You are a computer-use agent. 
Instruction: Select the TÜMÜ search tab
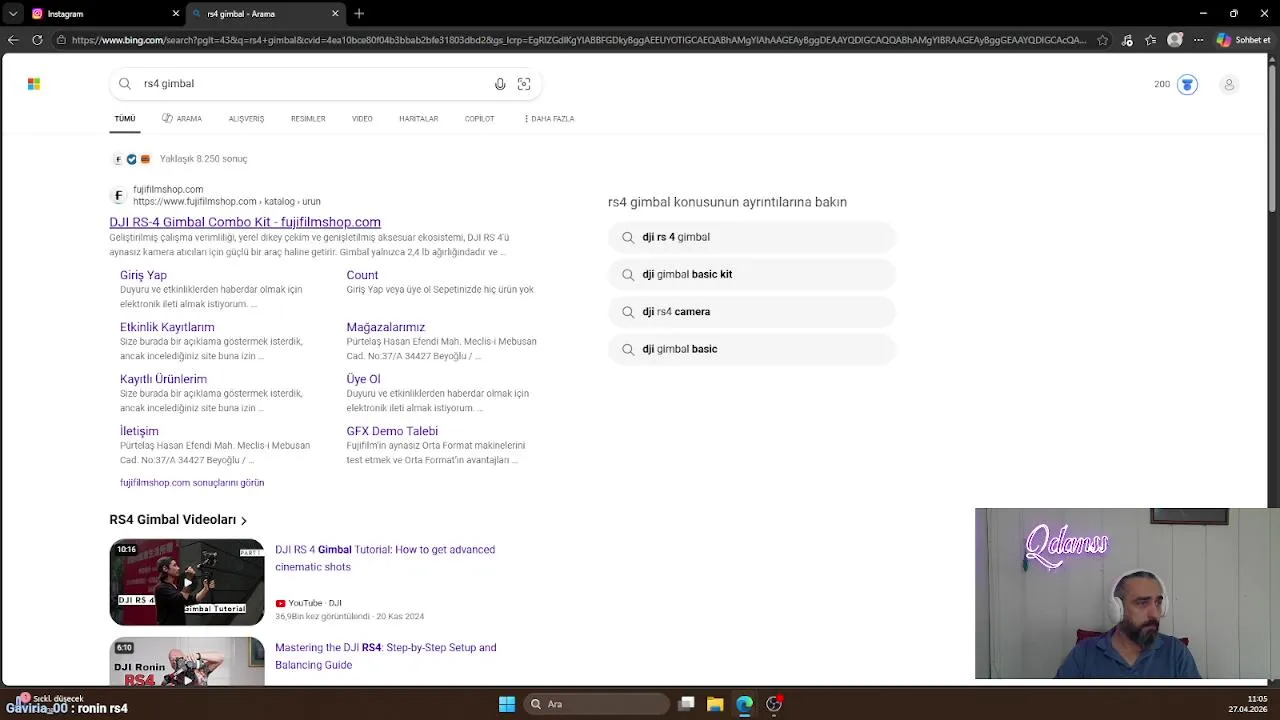pos(125,118)
